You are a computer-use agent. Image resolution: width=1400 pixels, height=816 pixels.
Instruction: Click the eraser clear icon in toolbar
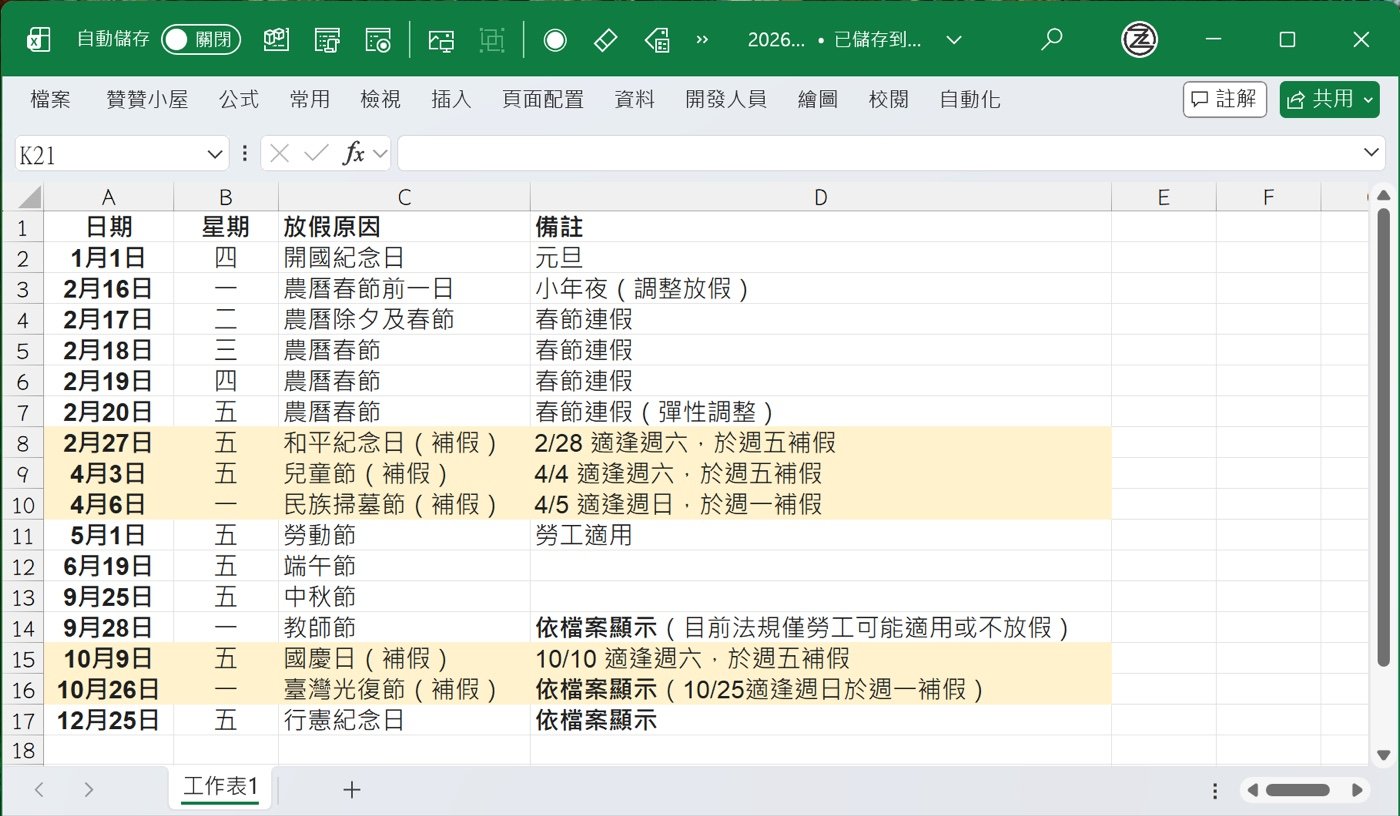click(x=606, y=40)
